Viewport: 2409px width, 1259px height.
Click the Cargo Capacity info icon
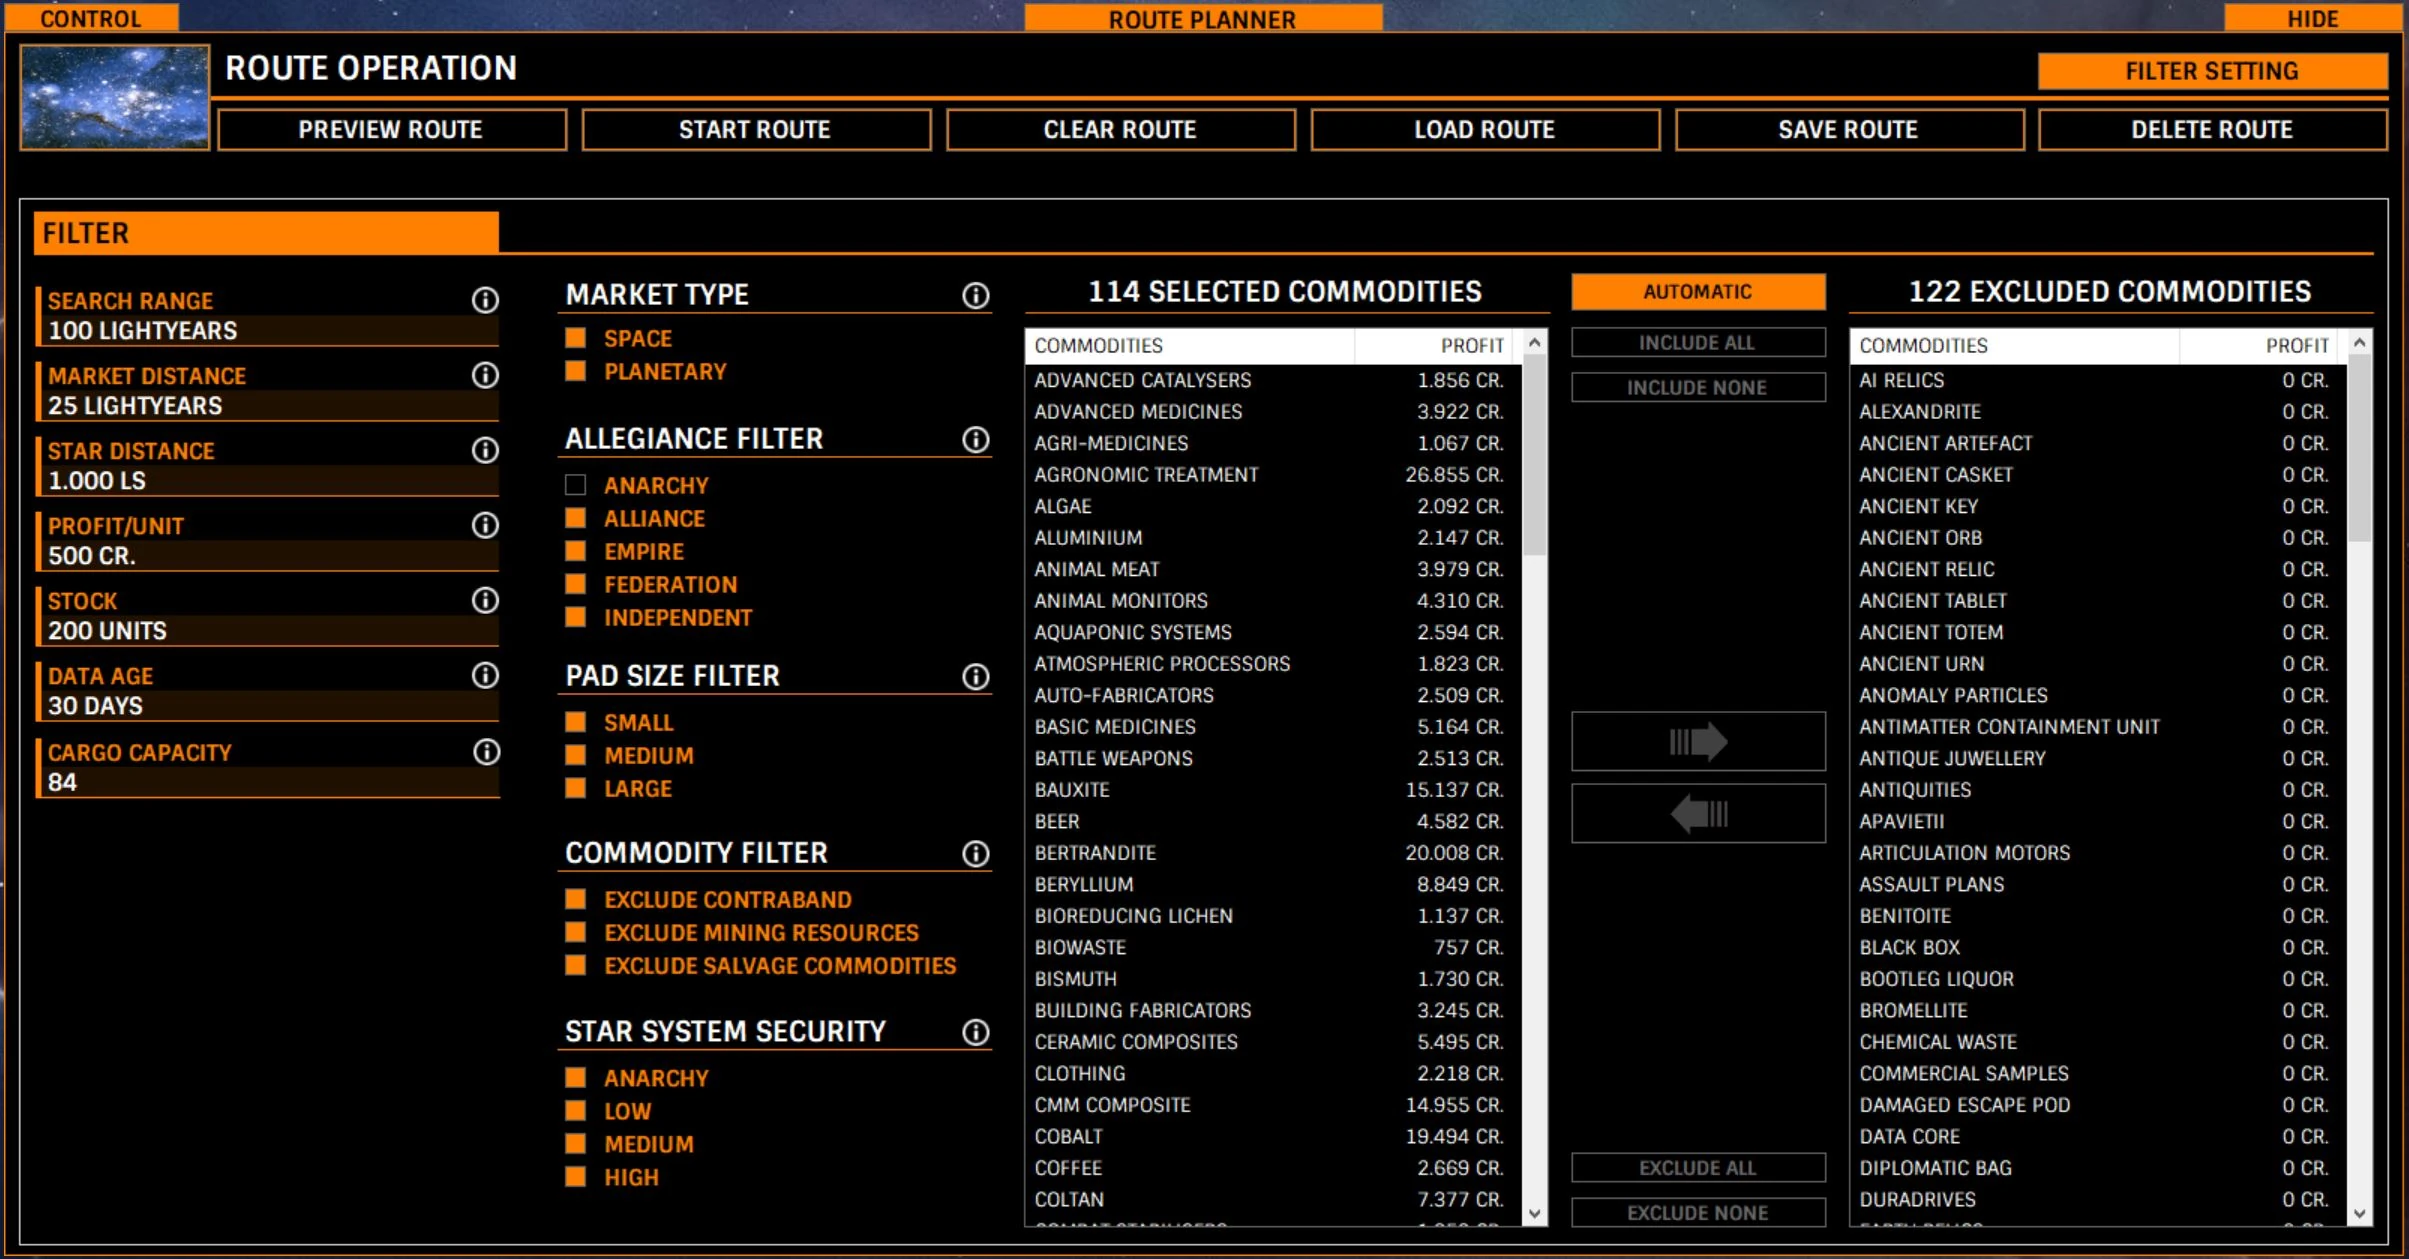(486, 752)
